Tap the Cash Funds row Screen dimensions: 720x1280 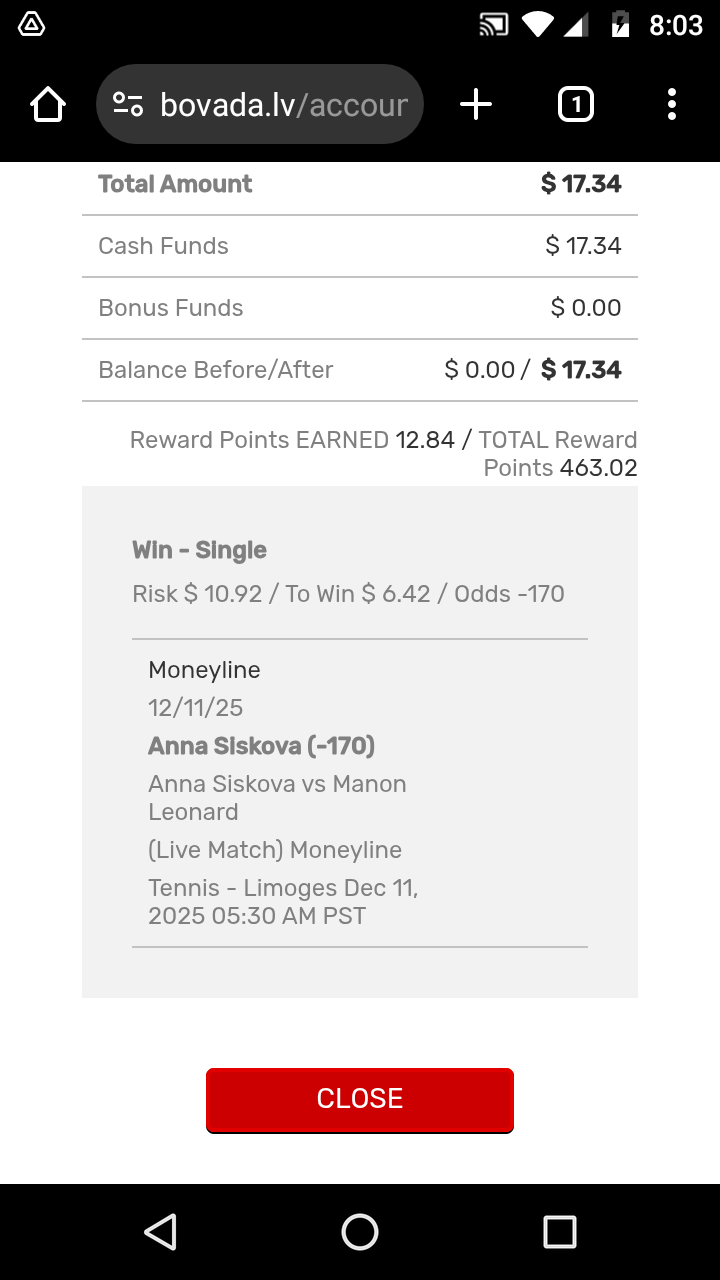click(x=360, y=246)
